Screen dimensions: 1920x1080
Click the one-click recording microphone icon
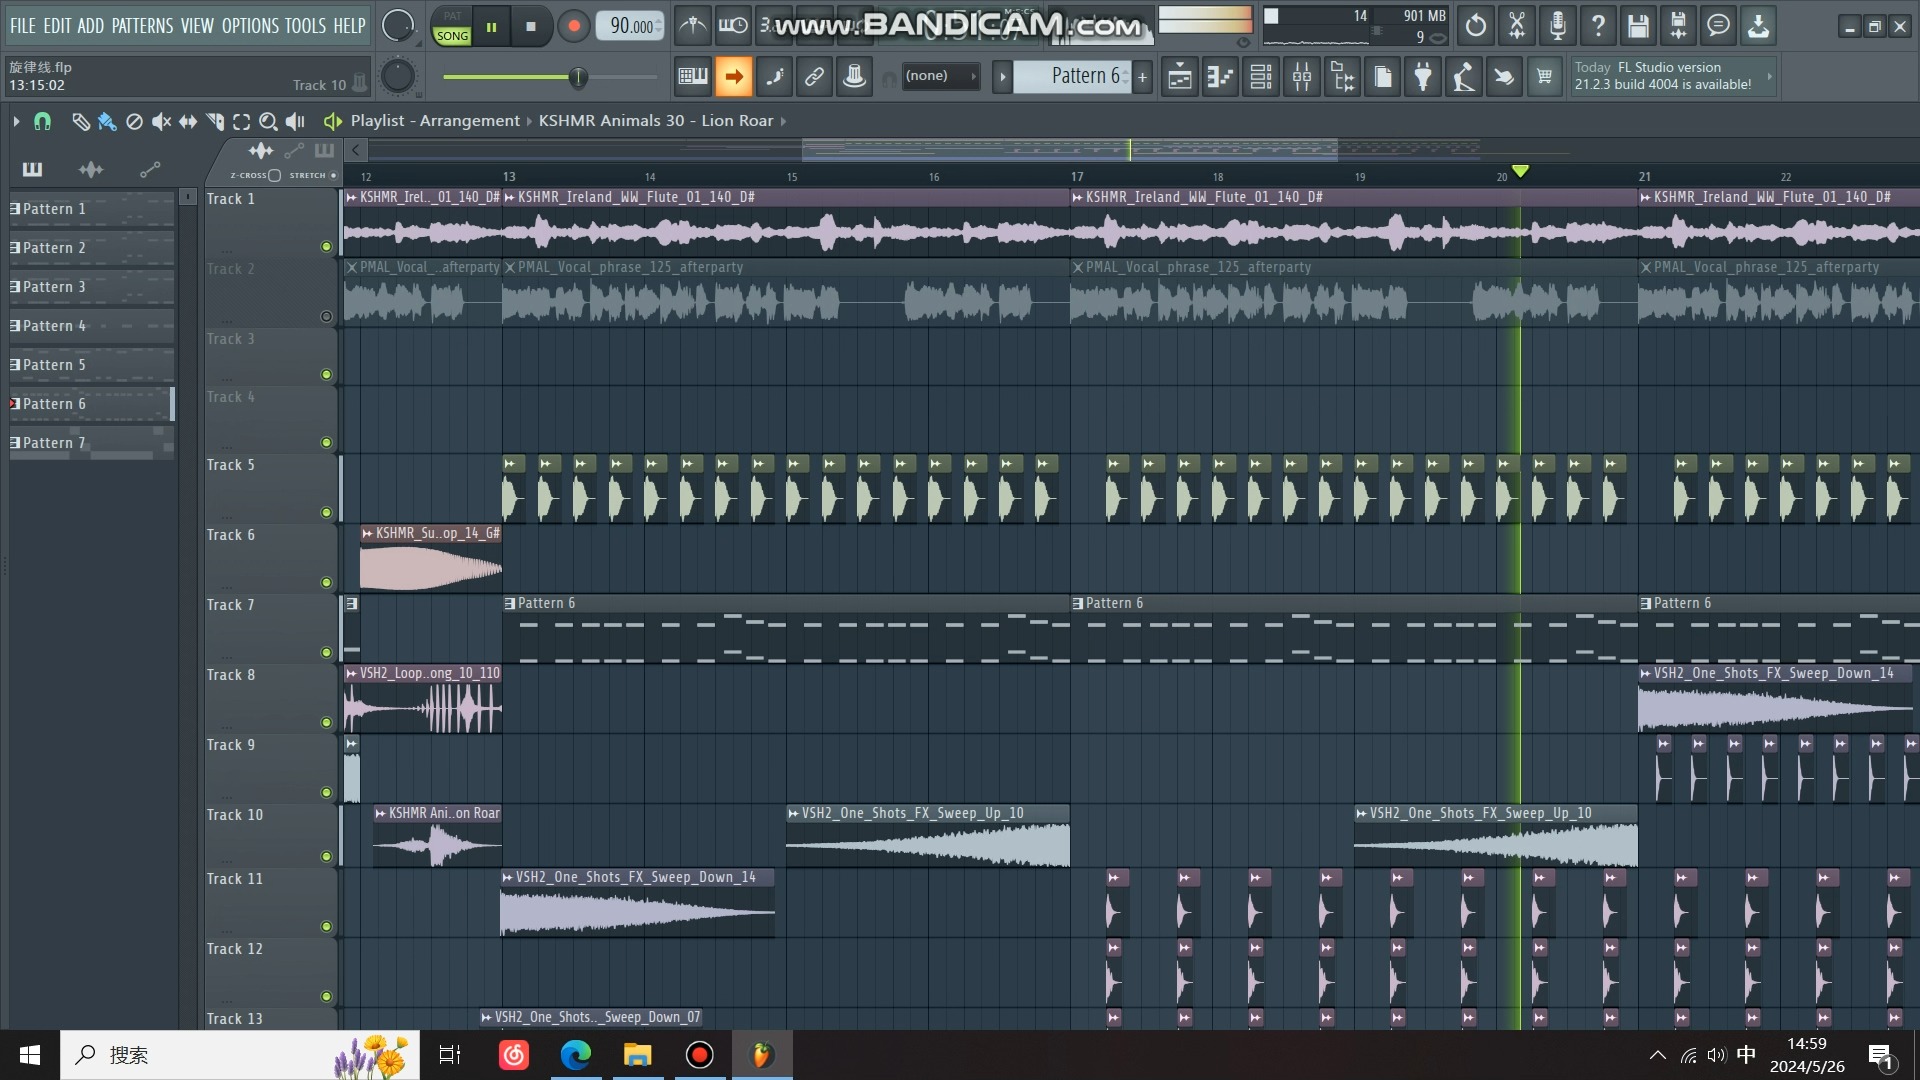(x=1557, y=26)
